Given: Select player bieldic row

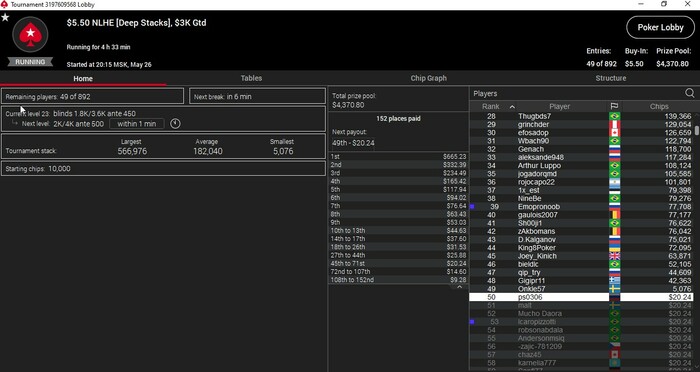Looking at the screenshot, I should 581,264.
